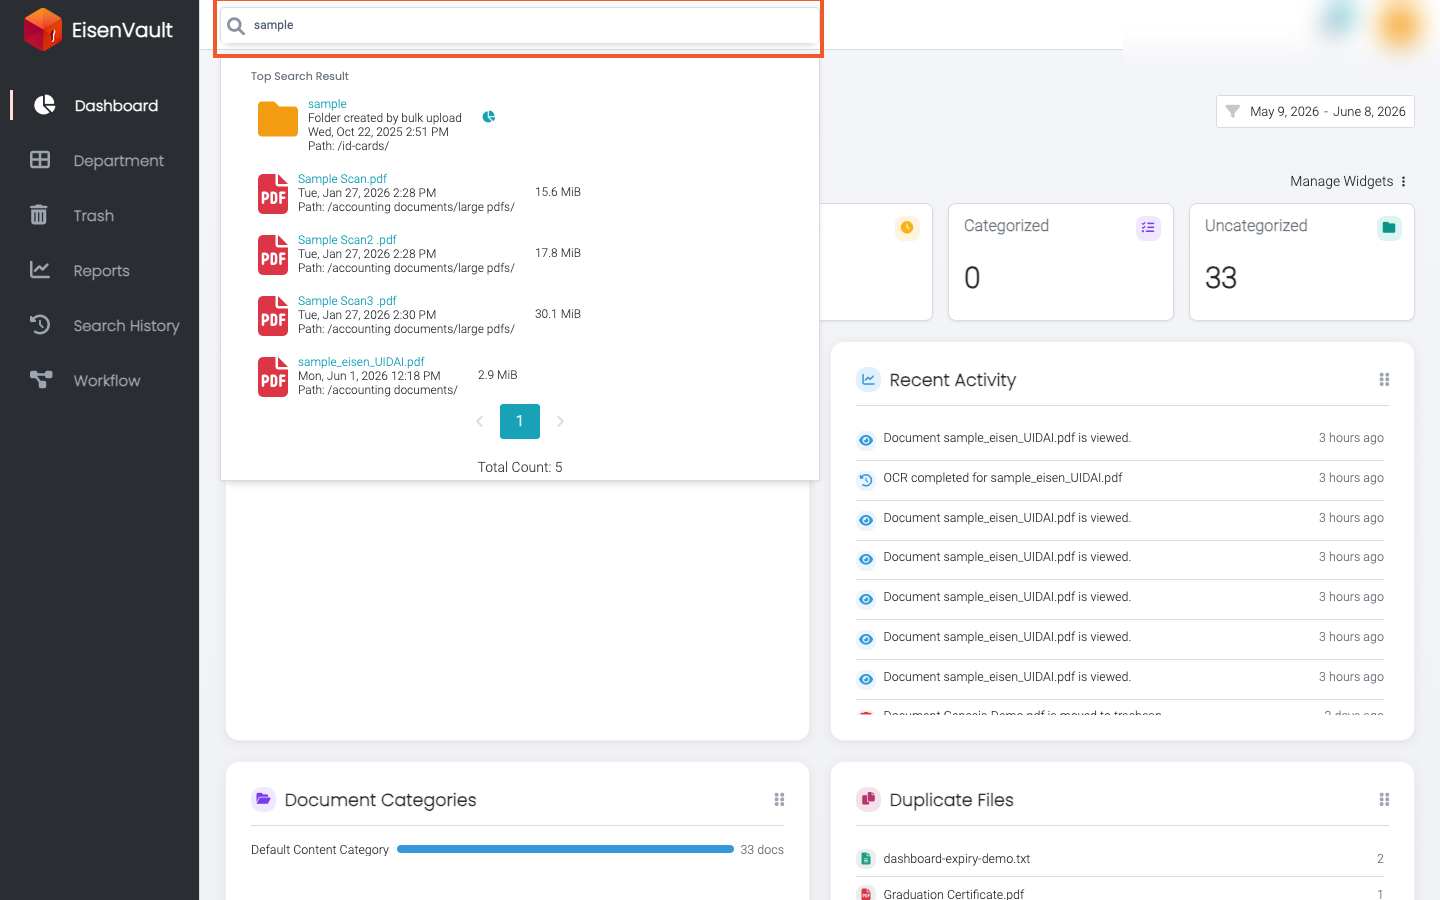The width and height of the screenshot is (1440, 900).
Task: Click Duplicate Files drag handle icon
Action: (1384, 800)
